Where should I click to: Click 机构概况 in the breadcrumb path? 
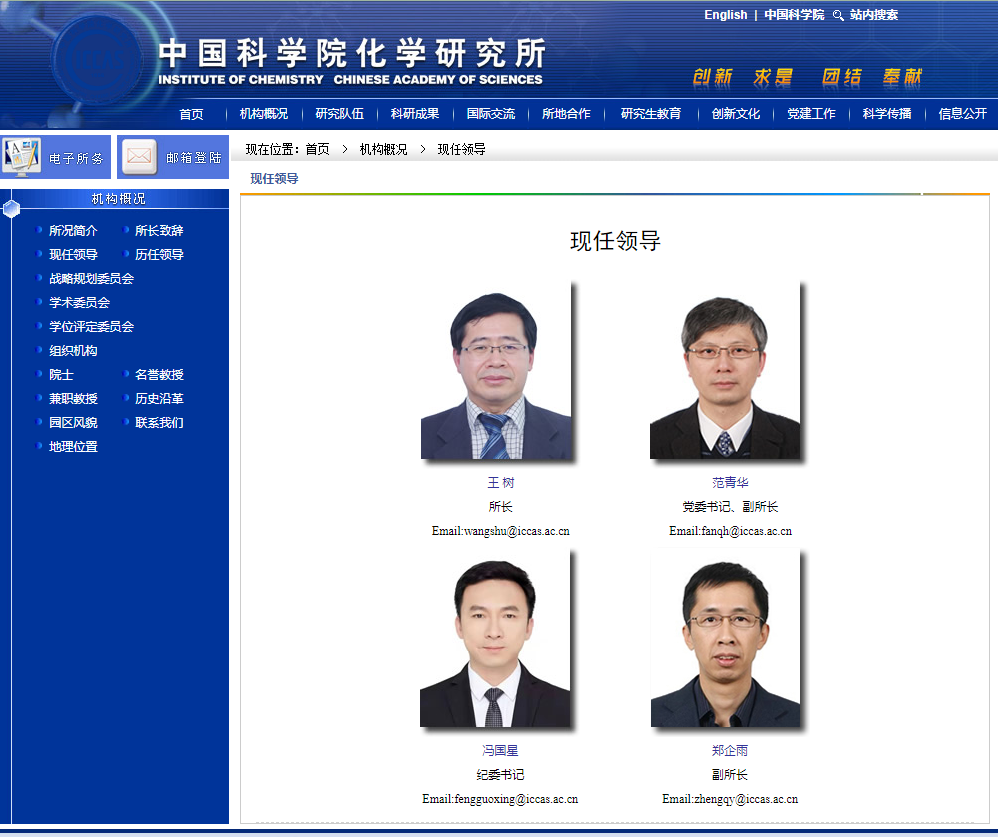[x=383, y=149]
